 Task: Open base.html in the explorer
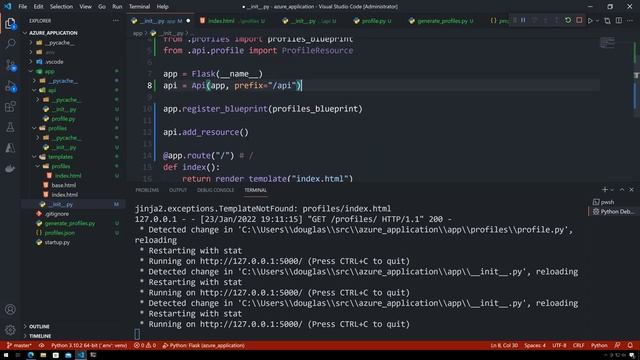[x=64, y=185]
